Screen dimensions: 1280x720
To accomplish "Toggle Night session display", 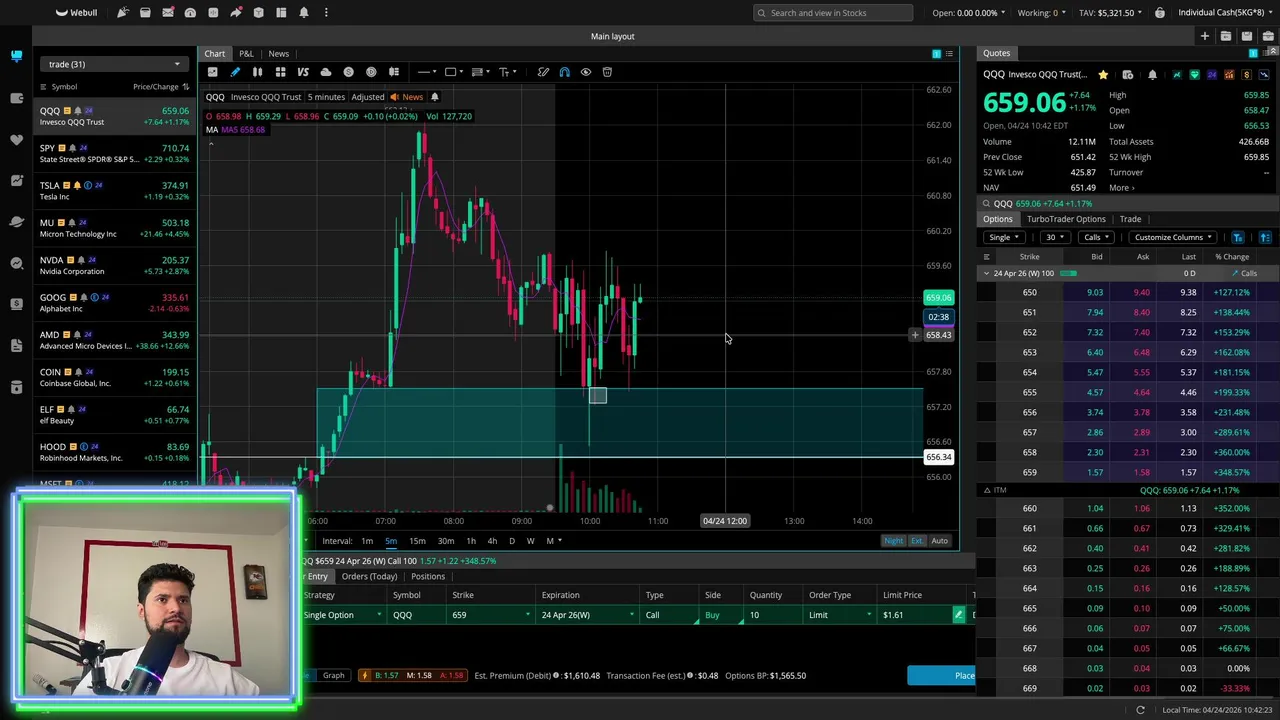I will pos(894,541).
